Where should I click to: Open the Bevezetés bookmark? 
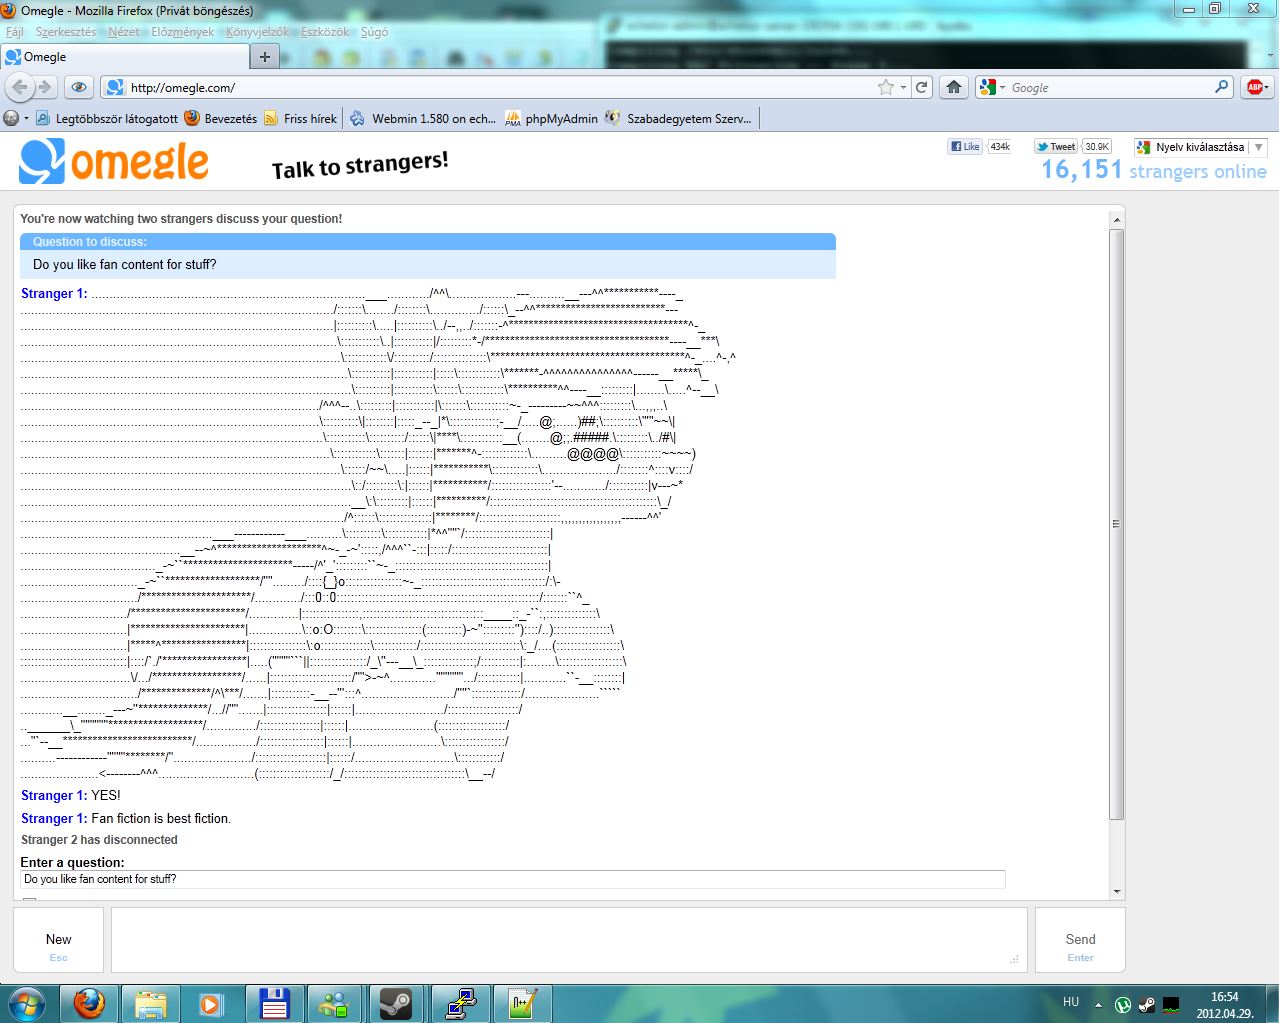pos(221,118)
